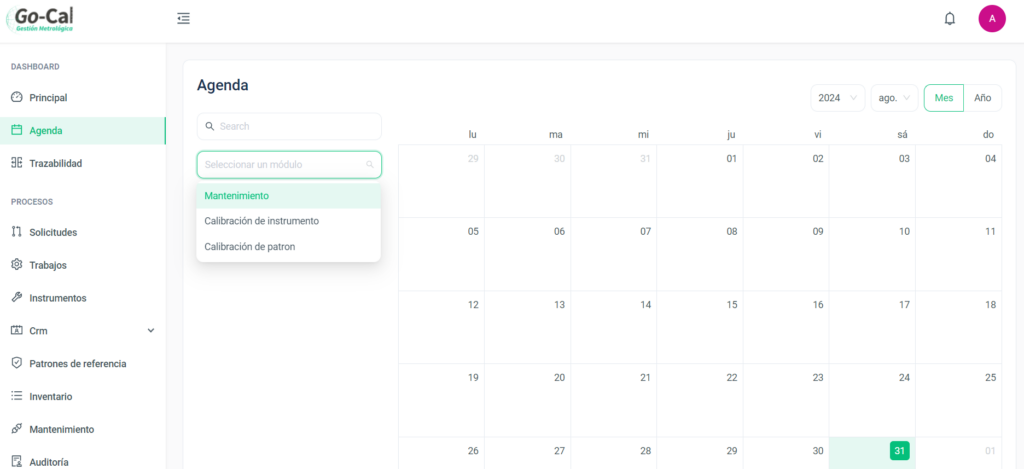Open notifications via the bell icon
1024x469 pixels.
pos(949,18)
